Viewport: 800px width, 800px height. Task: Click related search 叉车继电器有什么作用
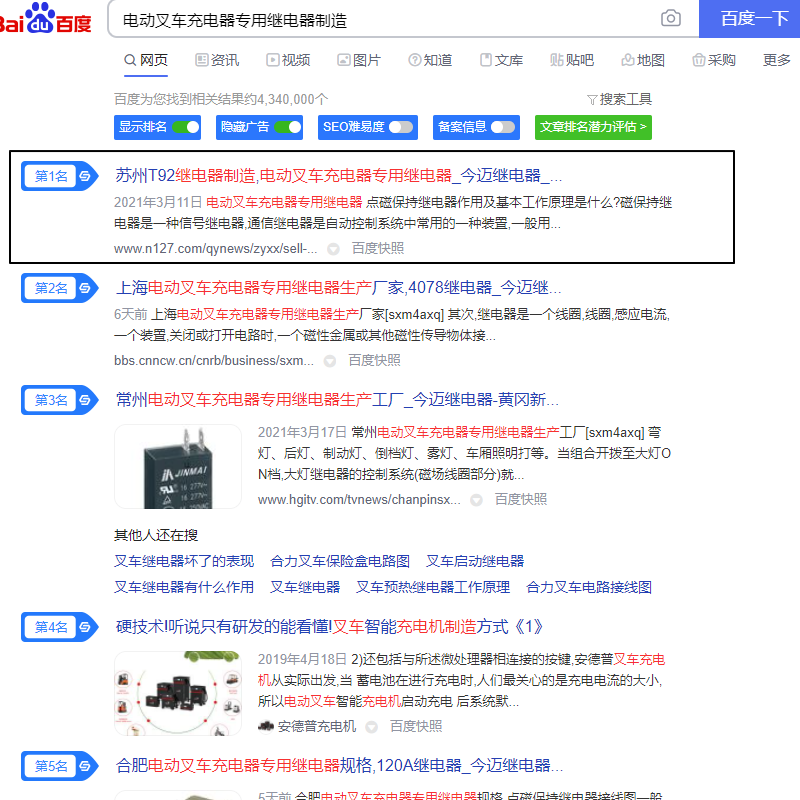pos(184,587)
